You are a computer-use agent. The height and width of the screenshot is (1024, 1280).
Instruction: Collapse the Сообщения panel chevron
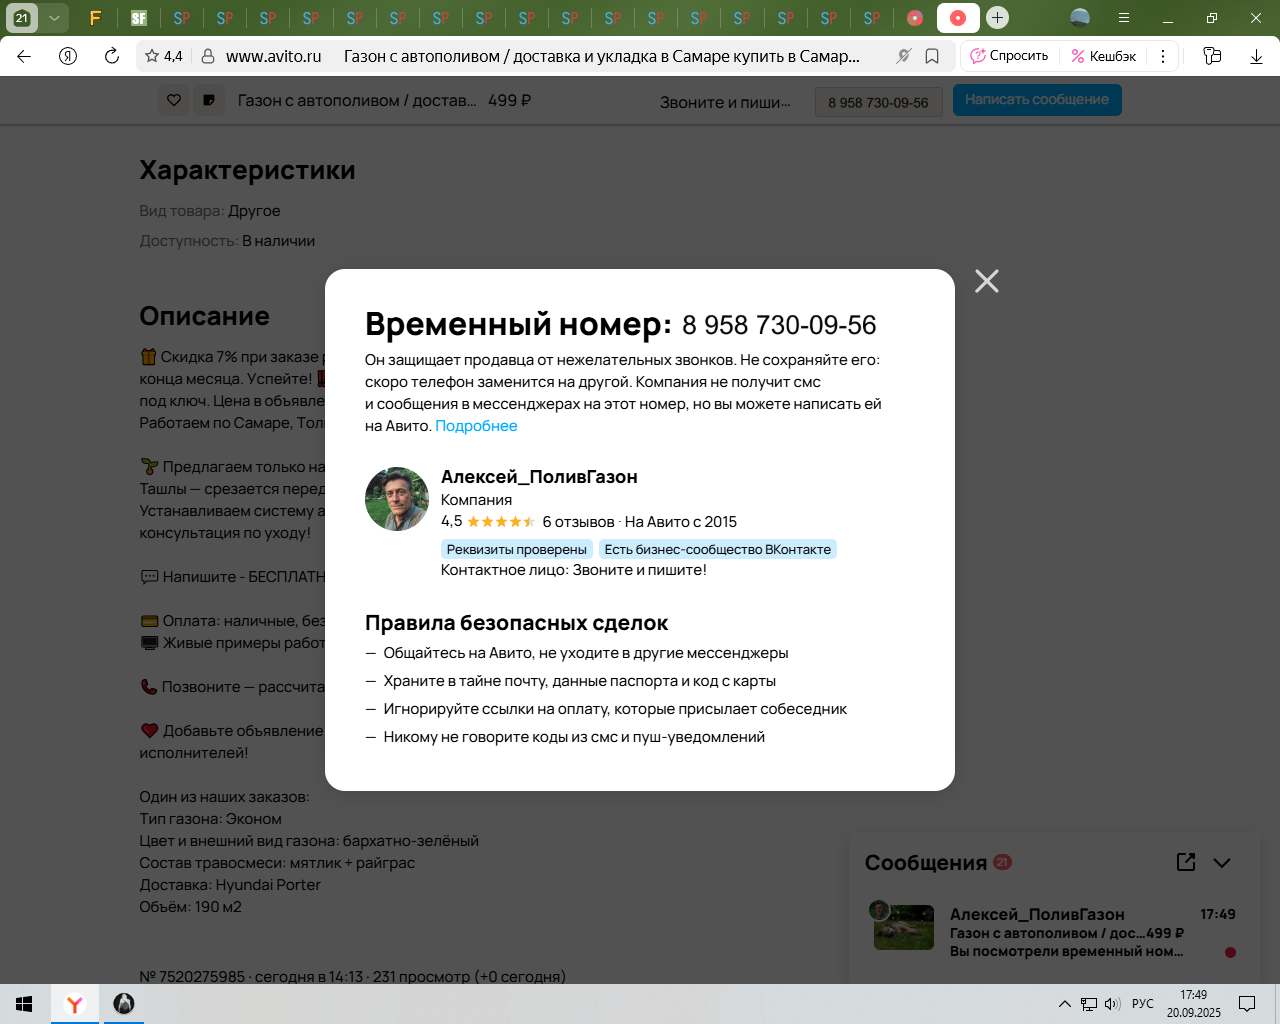coord(1222,863)
